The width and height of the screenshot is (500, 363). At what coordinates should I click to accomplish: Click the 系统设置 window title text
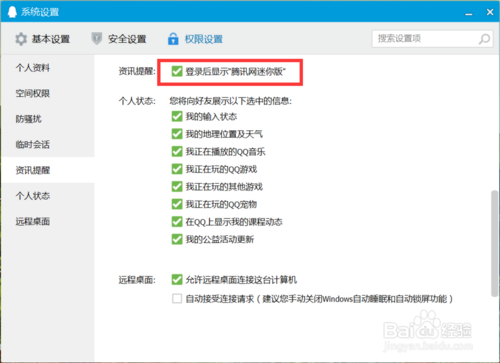(x=40, y=12)
